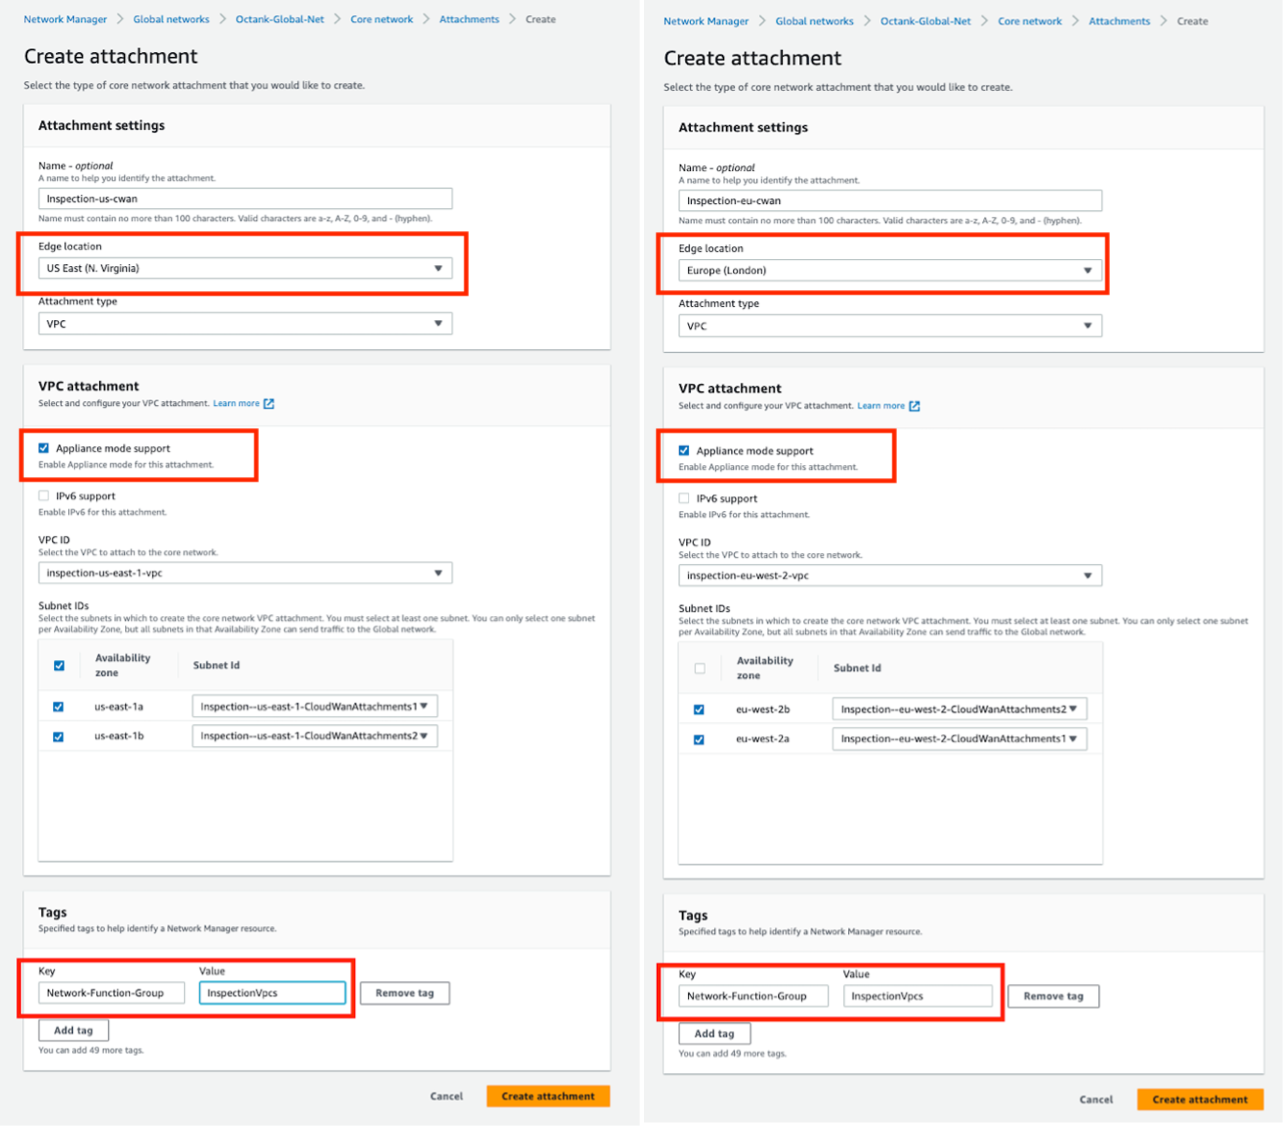1285x1130 pixels.
Task: Click the Network Manager breadcrumb link
Action: coord(64,18)
